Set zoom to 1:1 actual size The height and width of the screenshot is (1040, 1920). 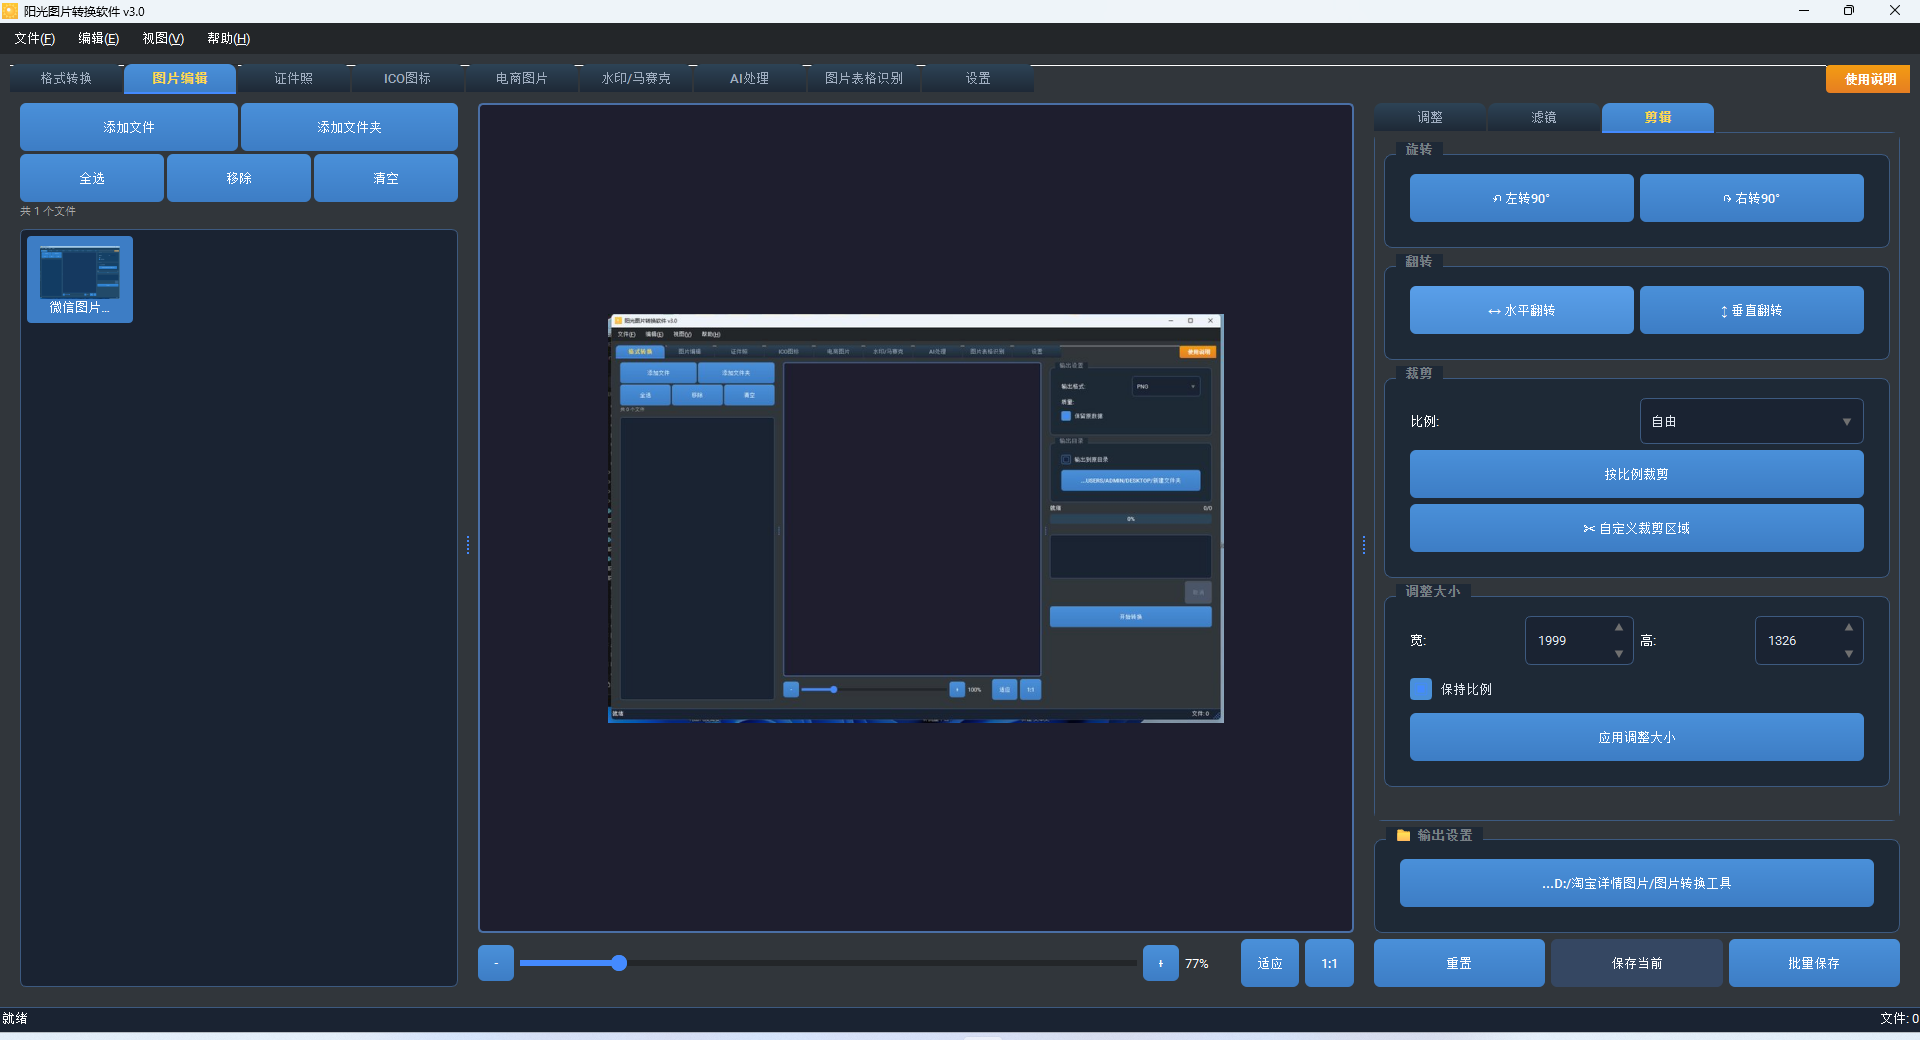1329,963
